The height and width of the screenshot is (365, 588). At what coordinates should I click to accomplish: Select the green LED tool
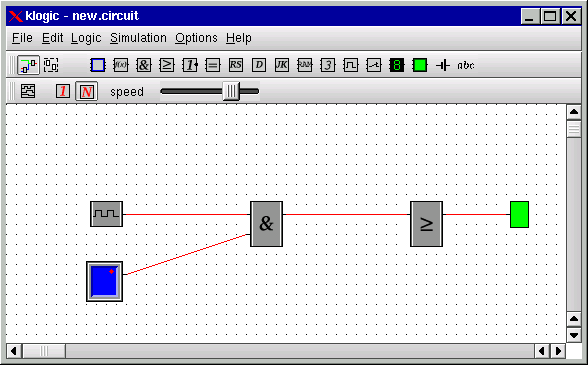point(420,65)
